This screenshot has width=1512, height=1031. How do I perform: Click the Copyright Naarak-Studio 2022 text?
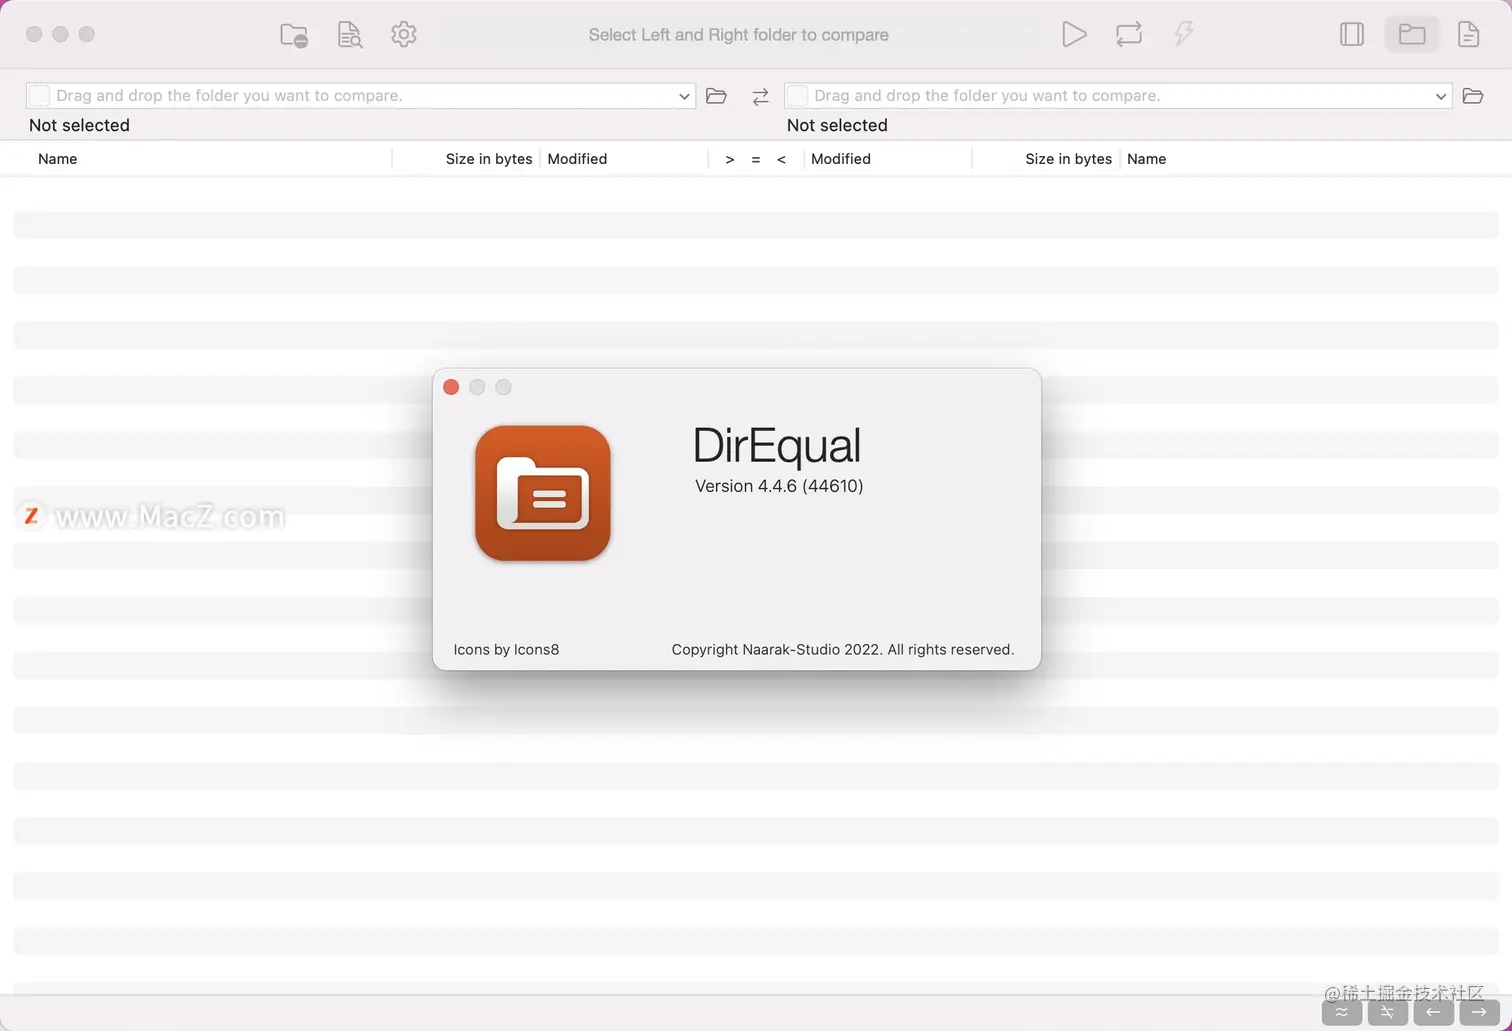(x=843, y=650)
